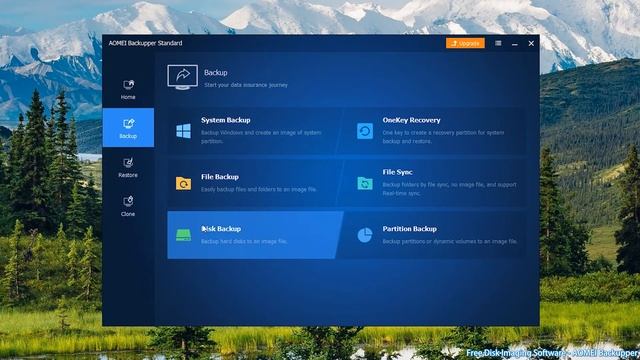Click 'Backup partitions or dynamic volumes' description
This screenshot has height=360, width=640.
click(x=450, y=241)
